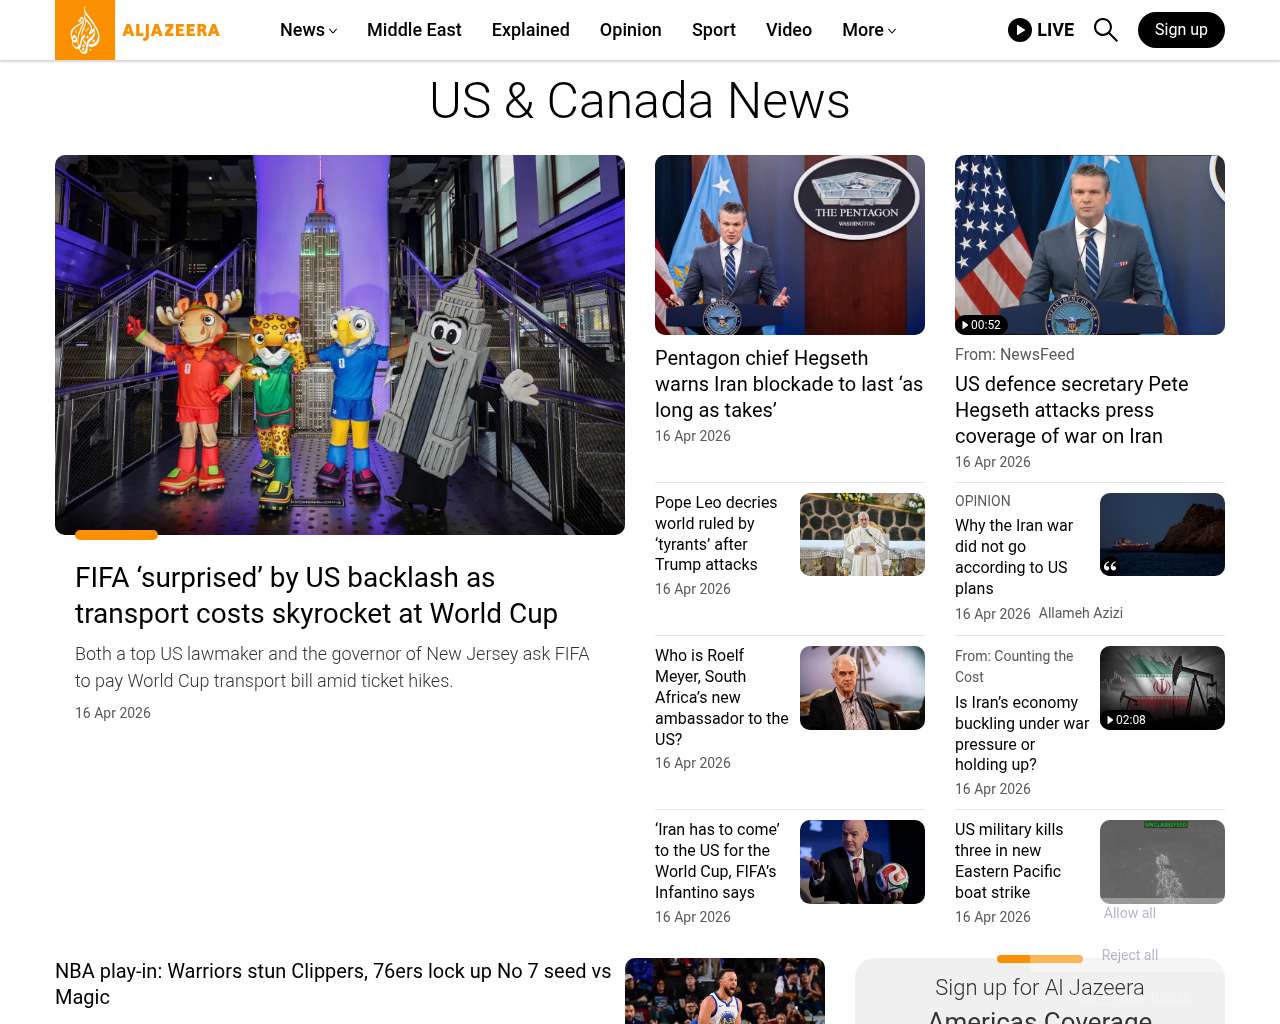Click the LIVE play icon

coord(1020,30)
